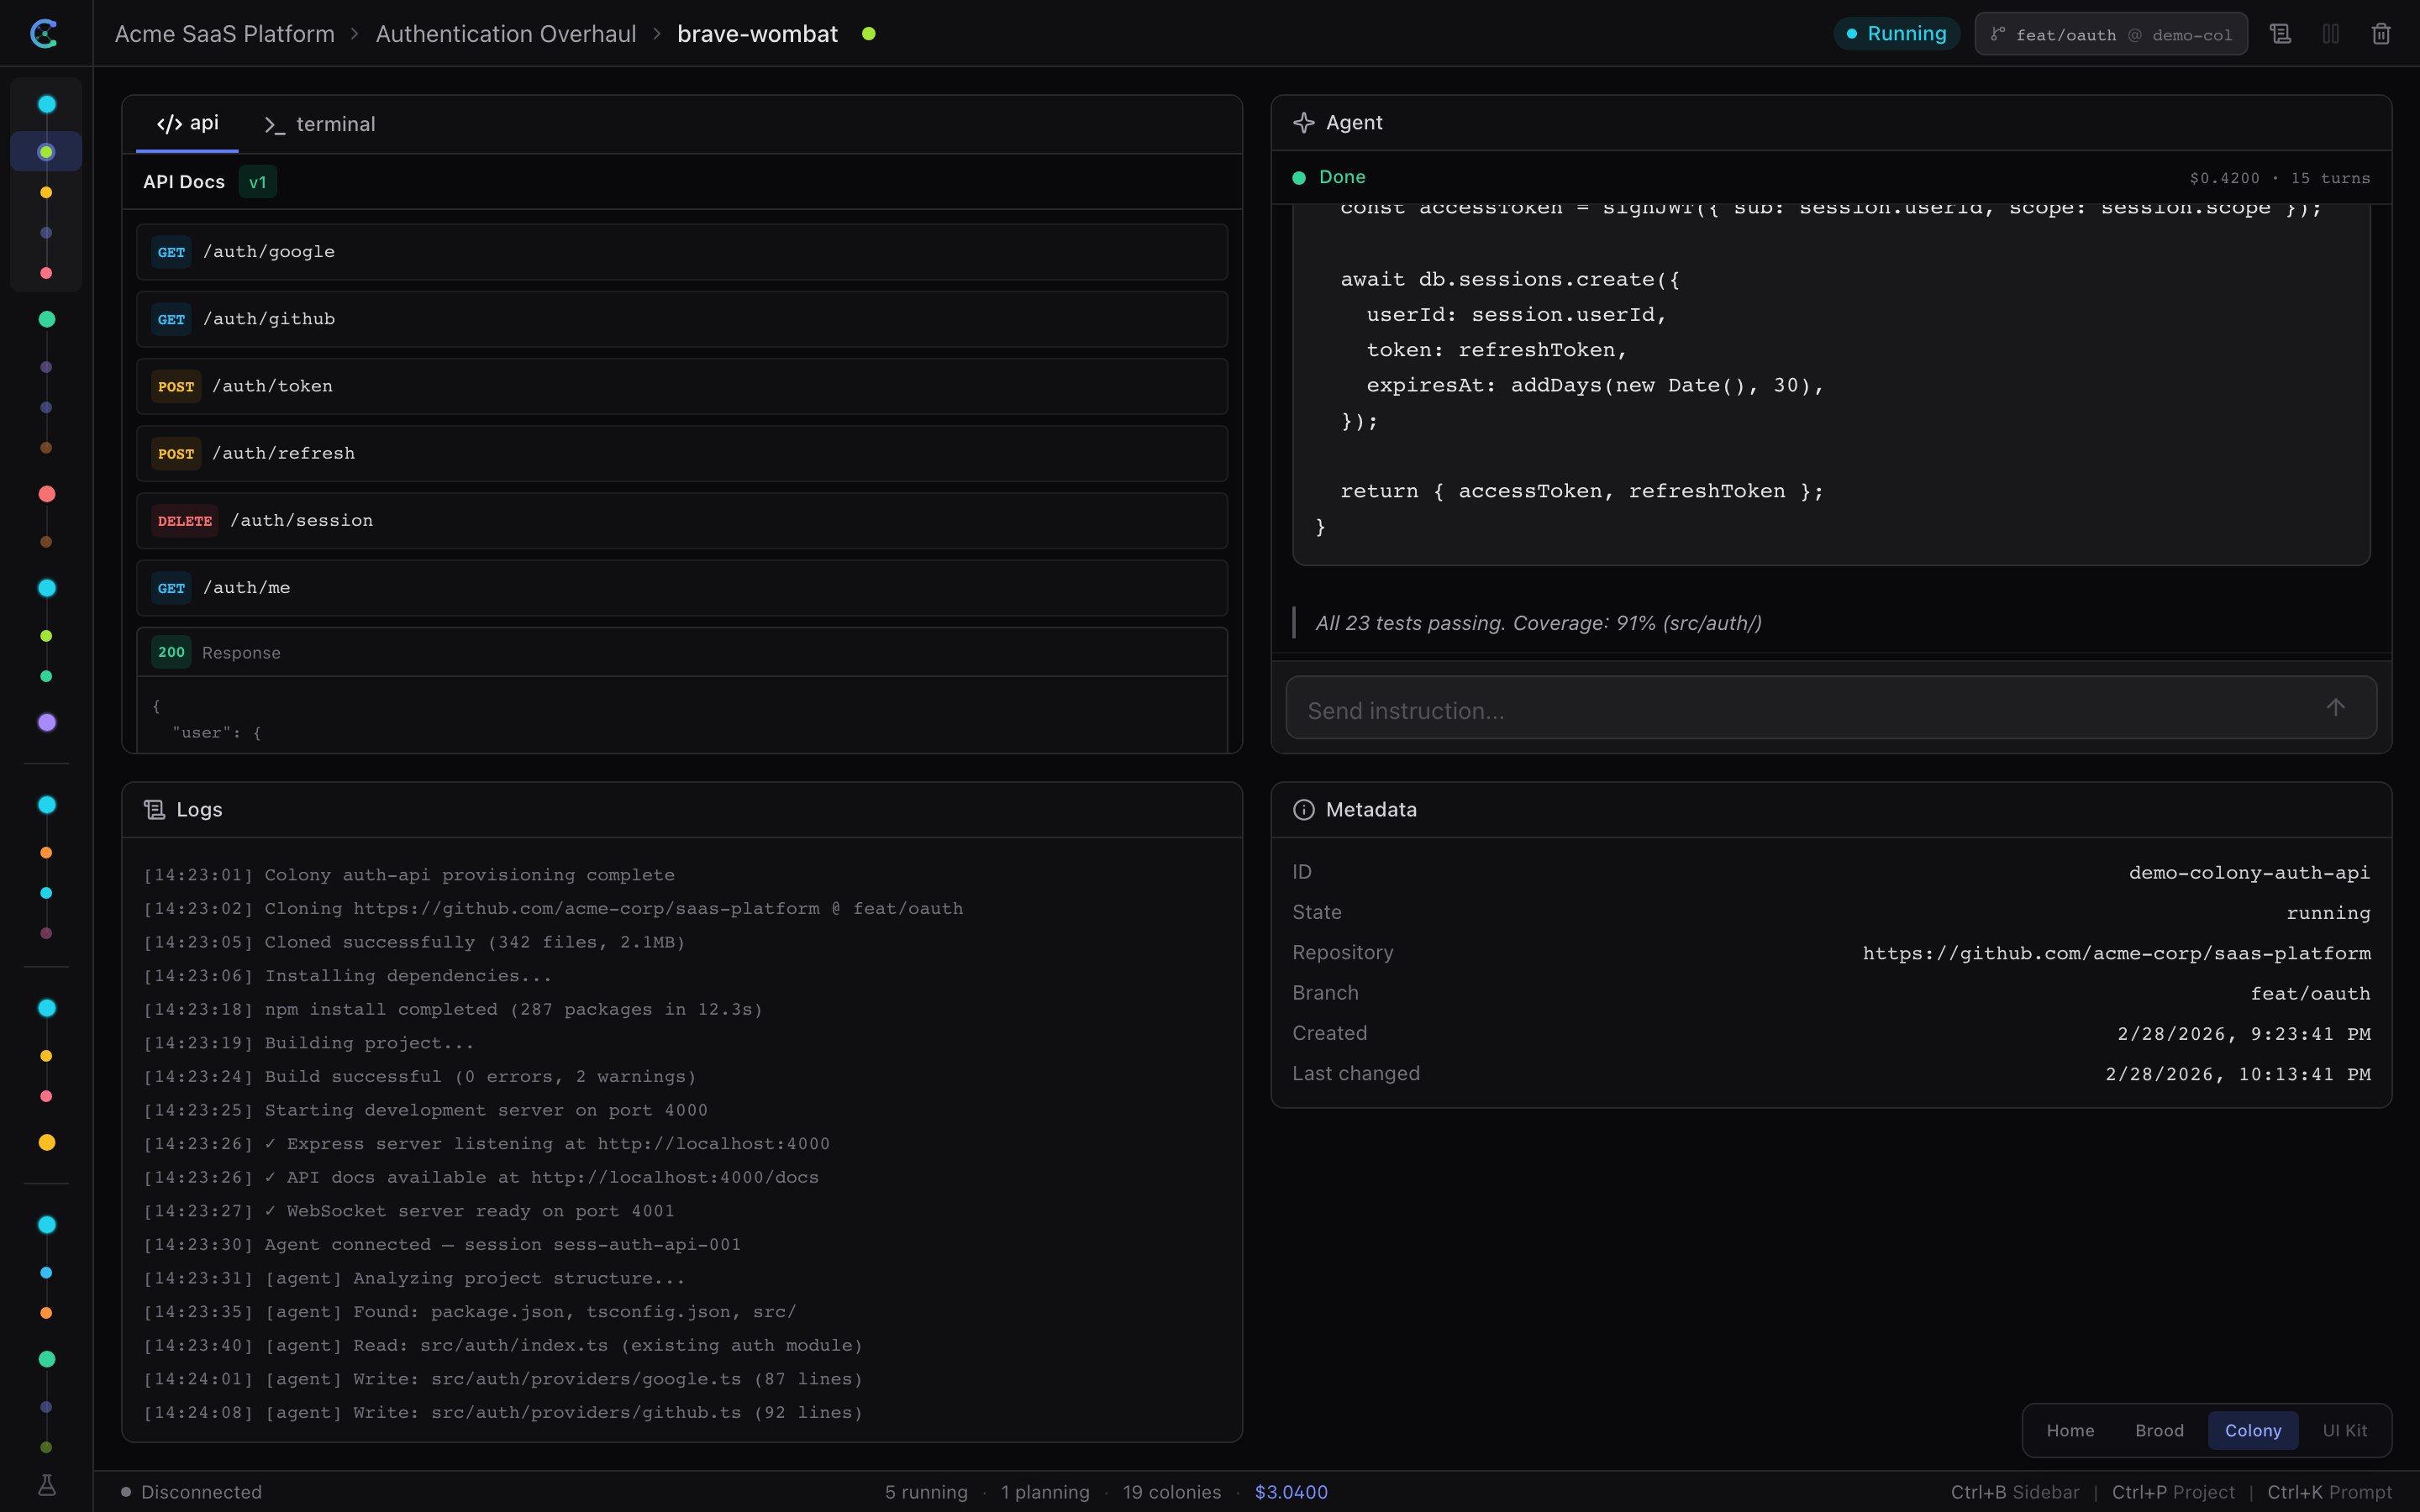The height and width of the screenshot is (1512, 2420).
Task: Expand the GET /auth/google endpoint
Action: pyautogui.click(x=682, y=252)
